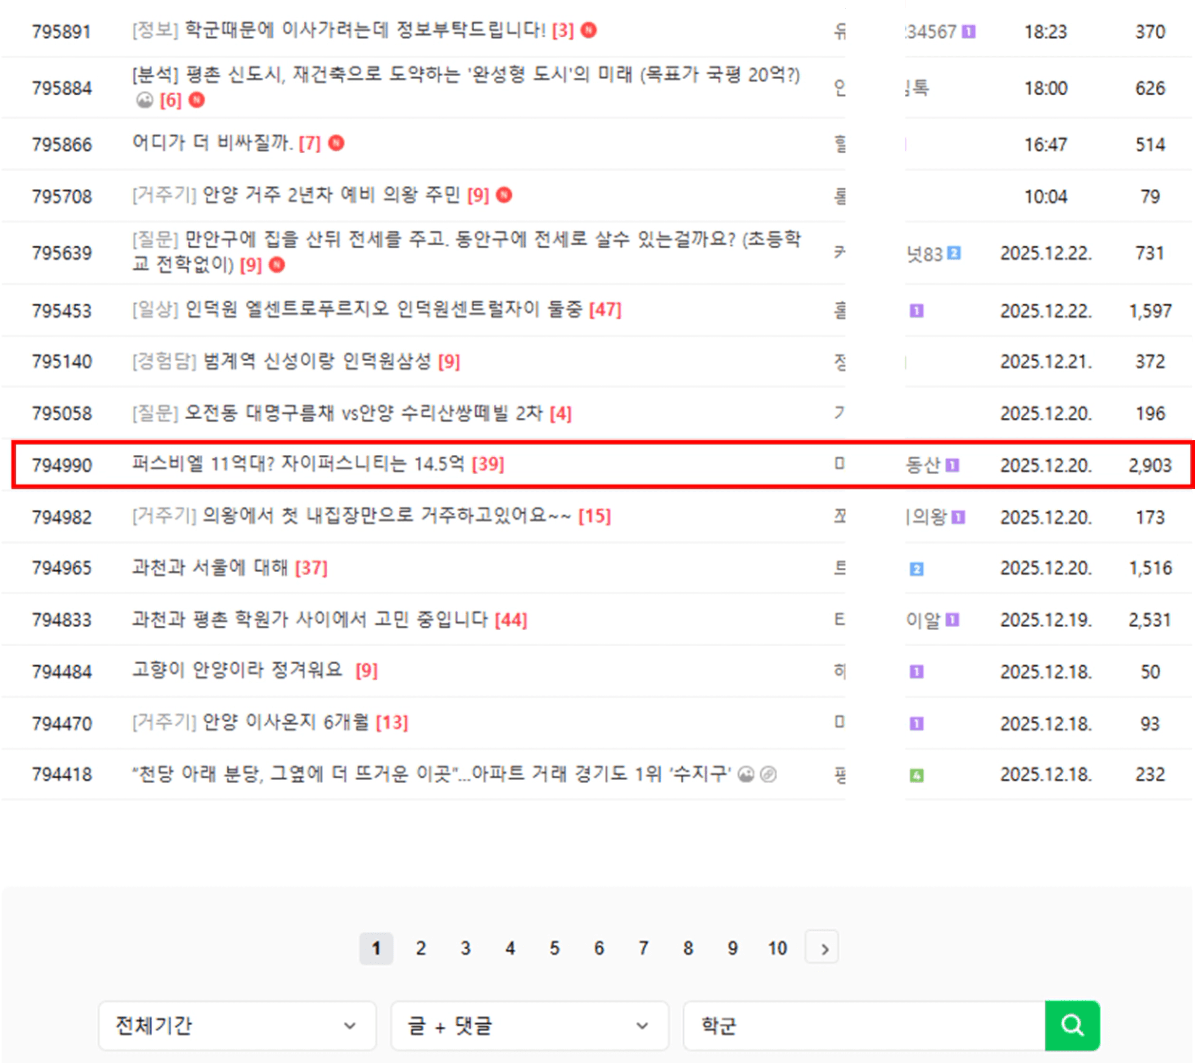Click blue level badge next to 넛83
This screenshot has height=1063, width=1195.
pyautogui.click(x=954, y=253)
